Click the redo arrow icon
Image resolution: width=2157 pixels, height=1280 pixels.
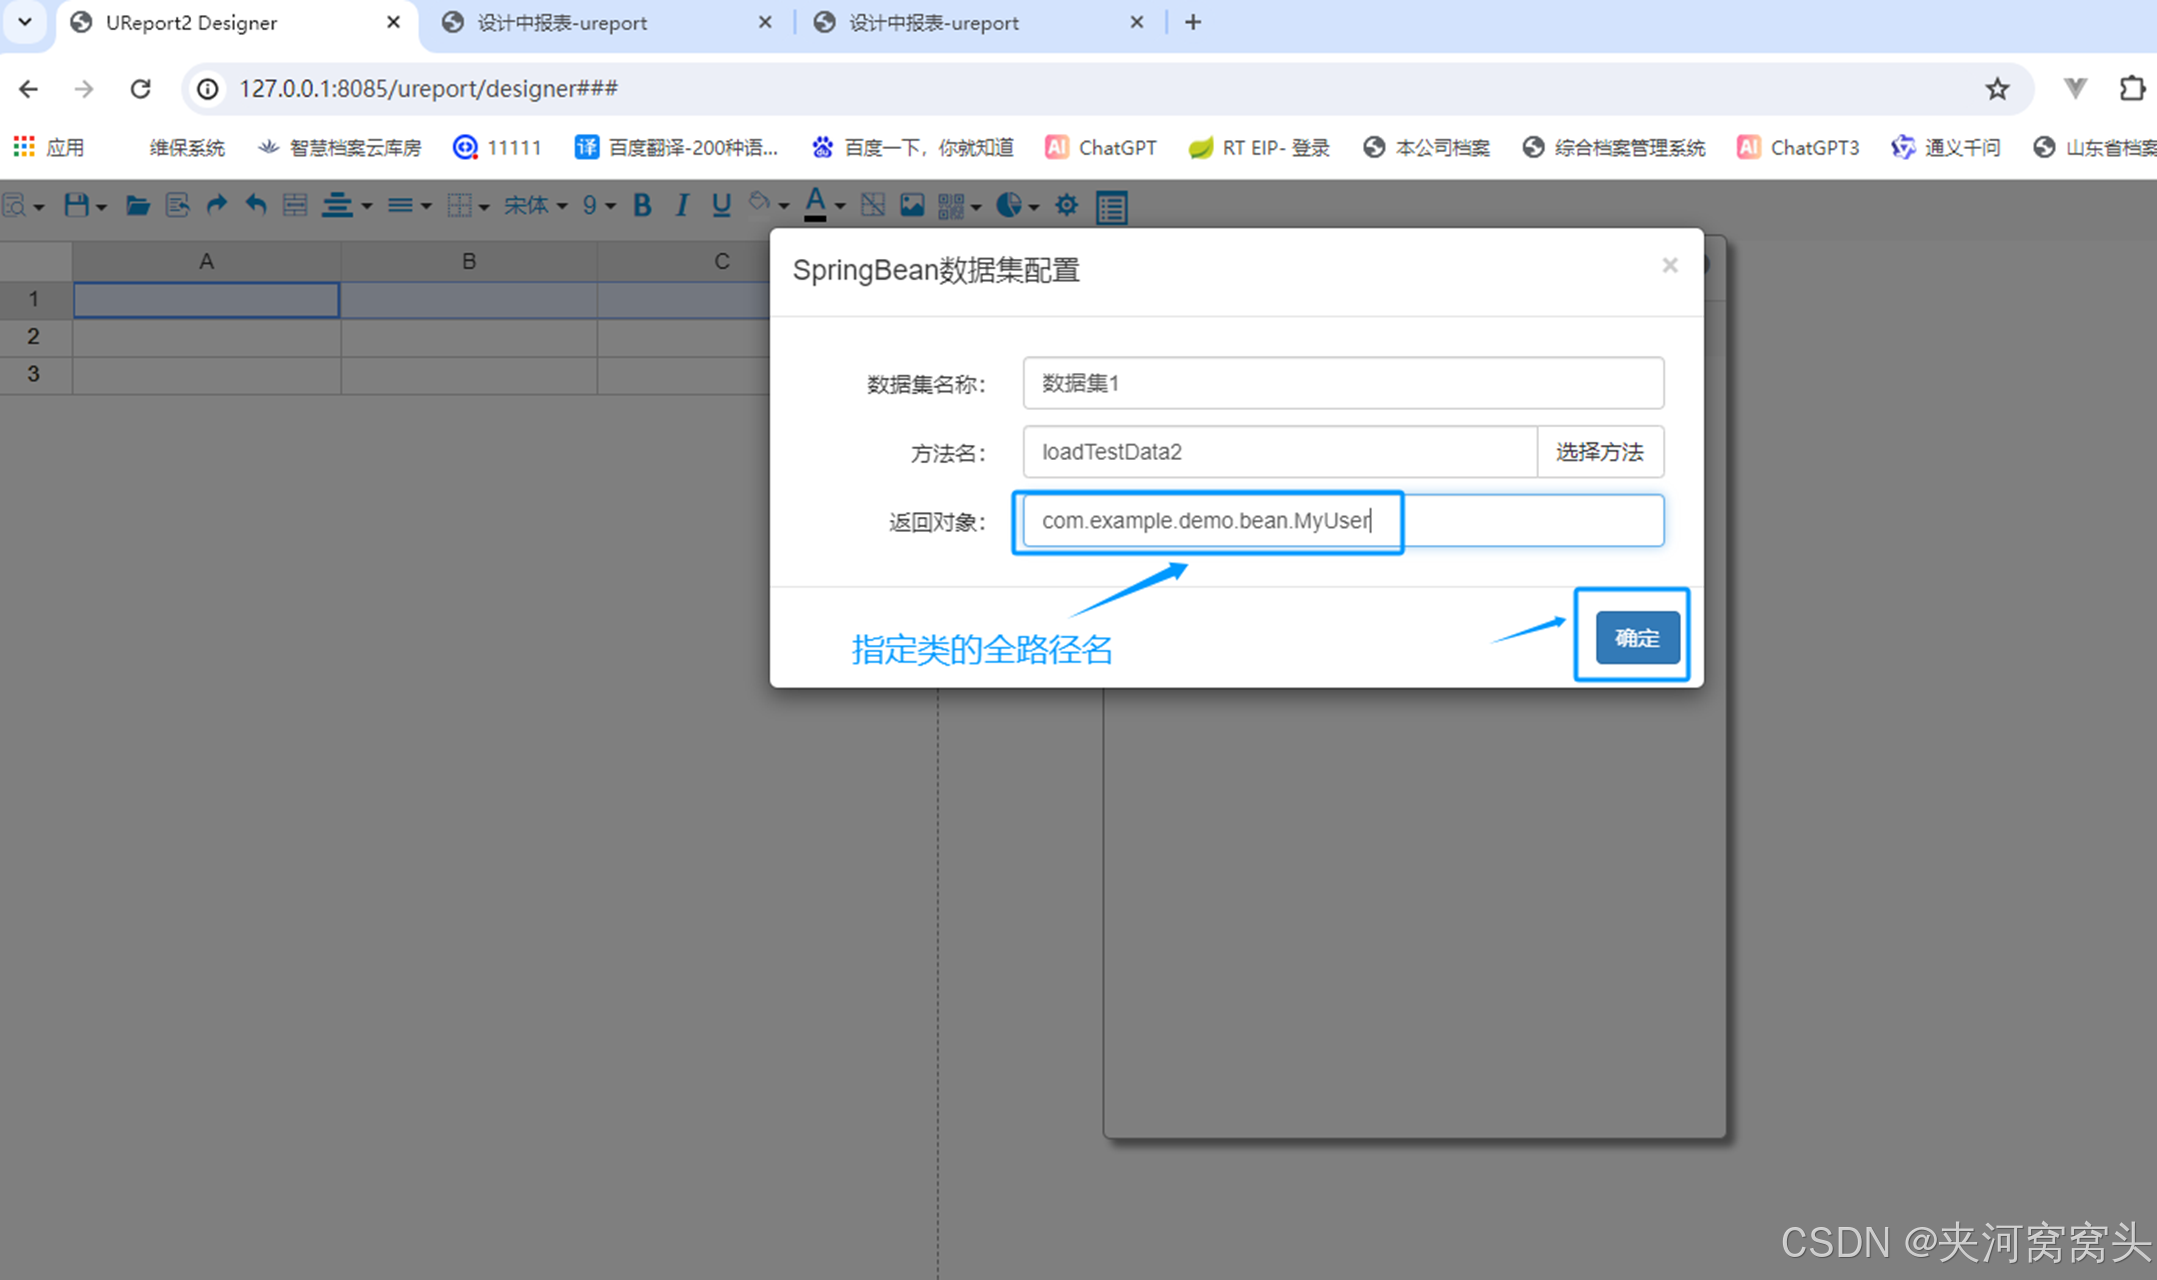click(216, 206)
